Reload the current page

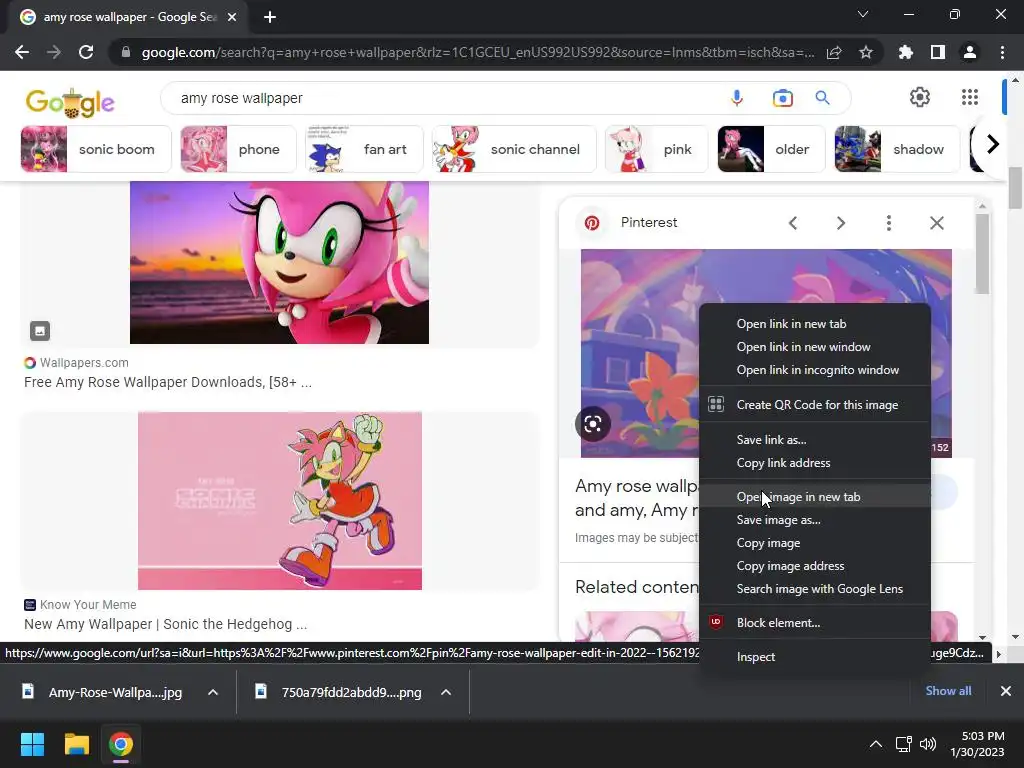click(x=86, y=52)
